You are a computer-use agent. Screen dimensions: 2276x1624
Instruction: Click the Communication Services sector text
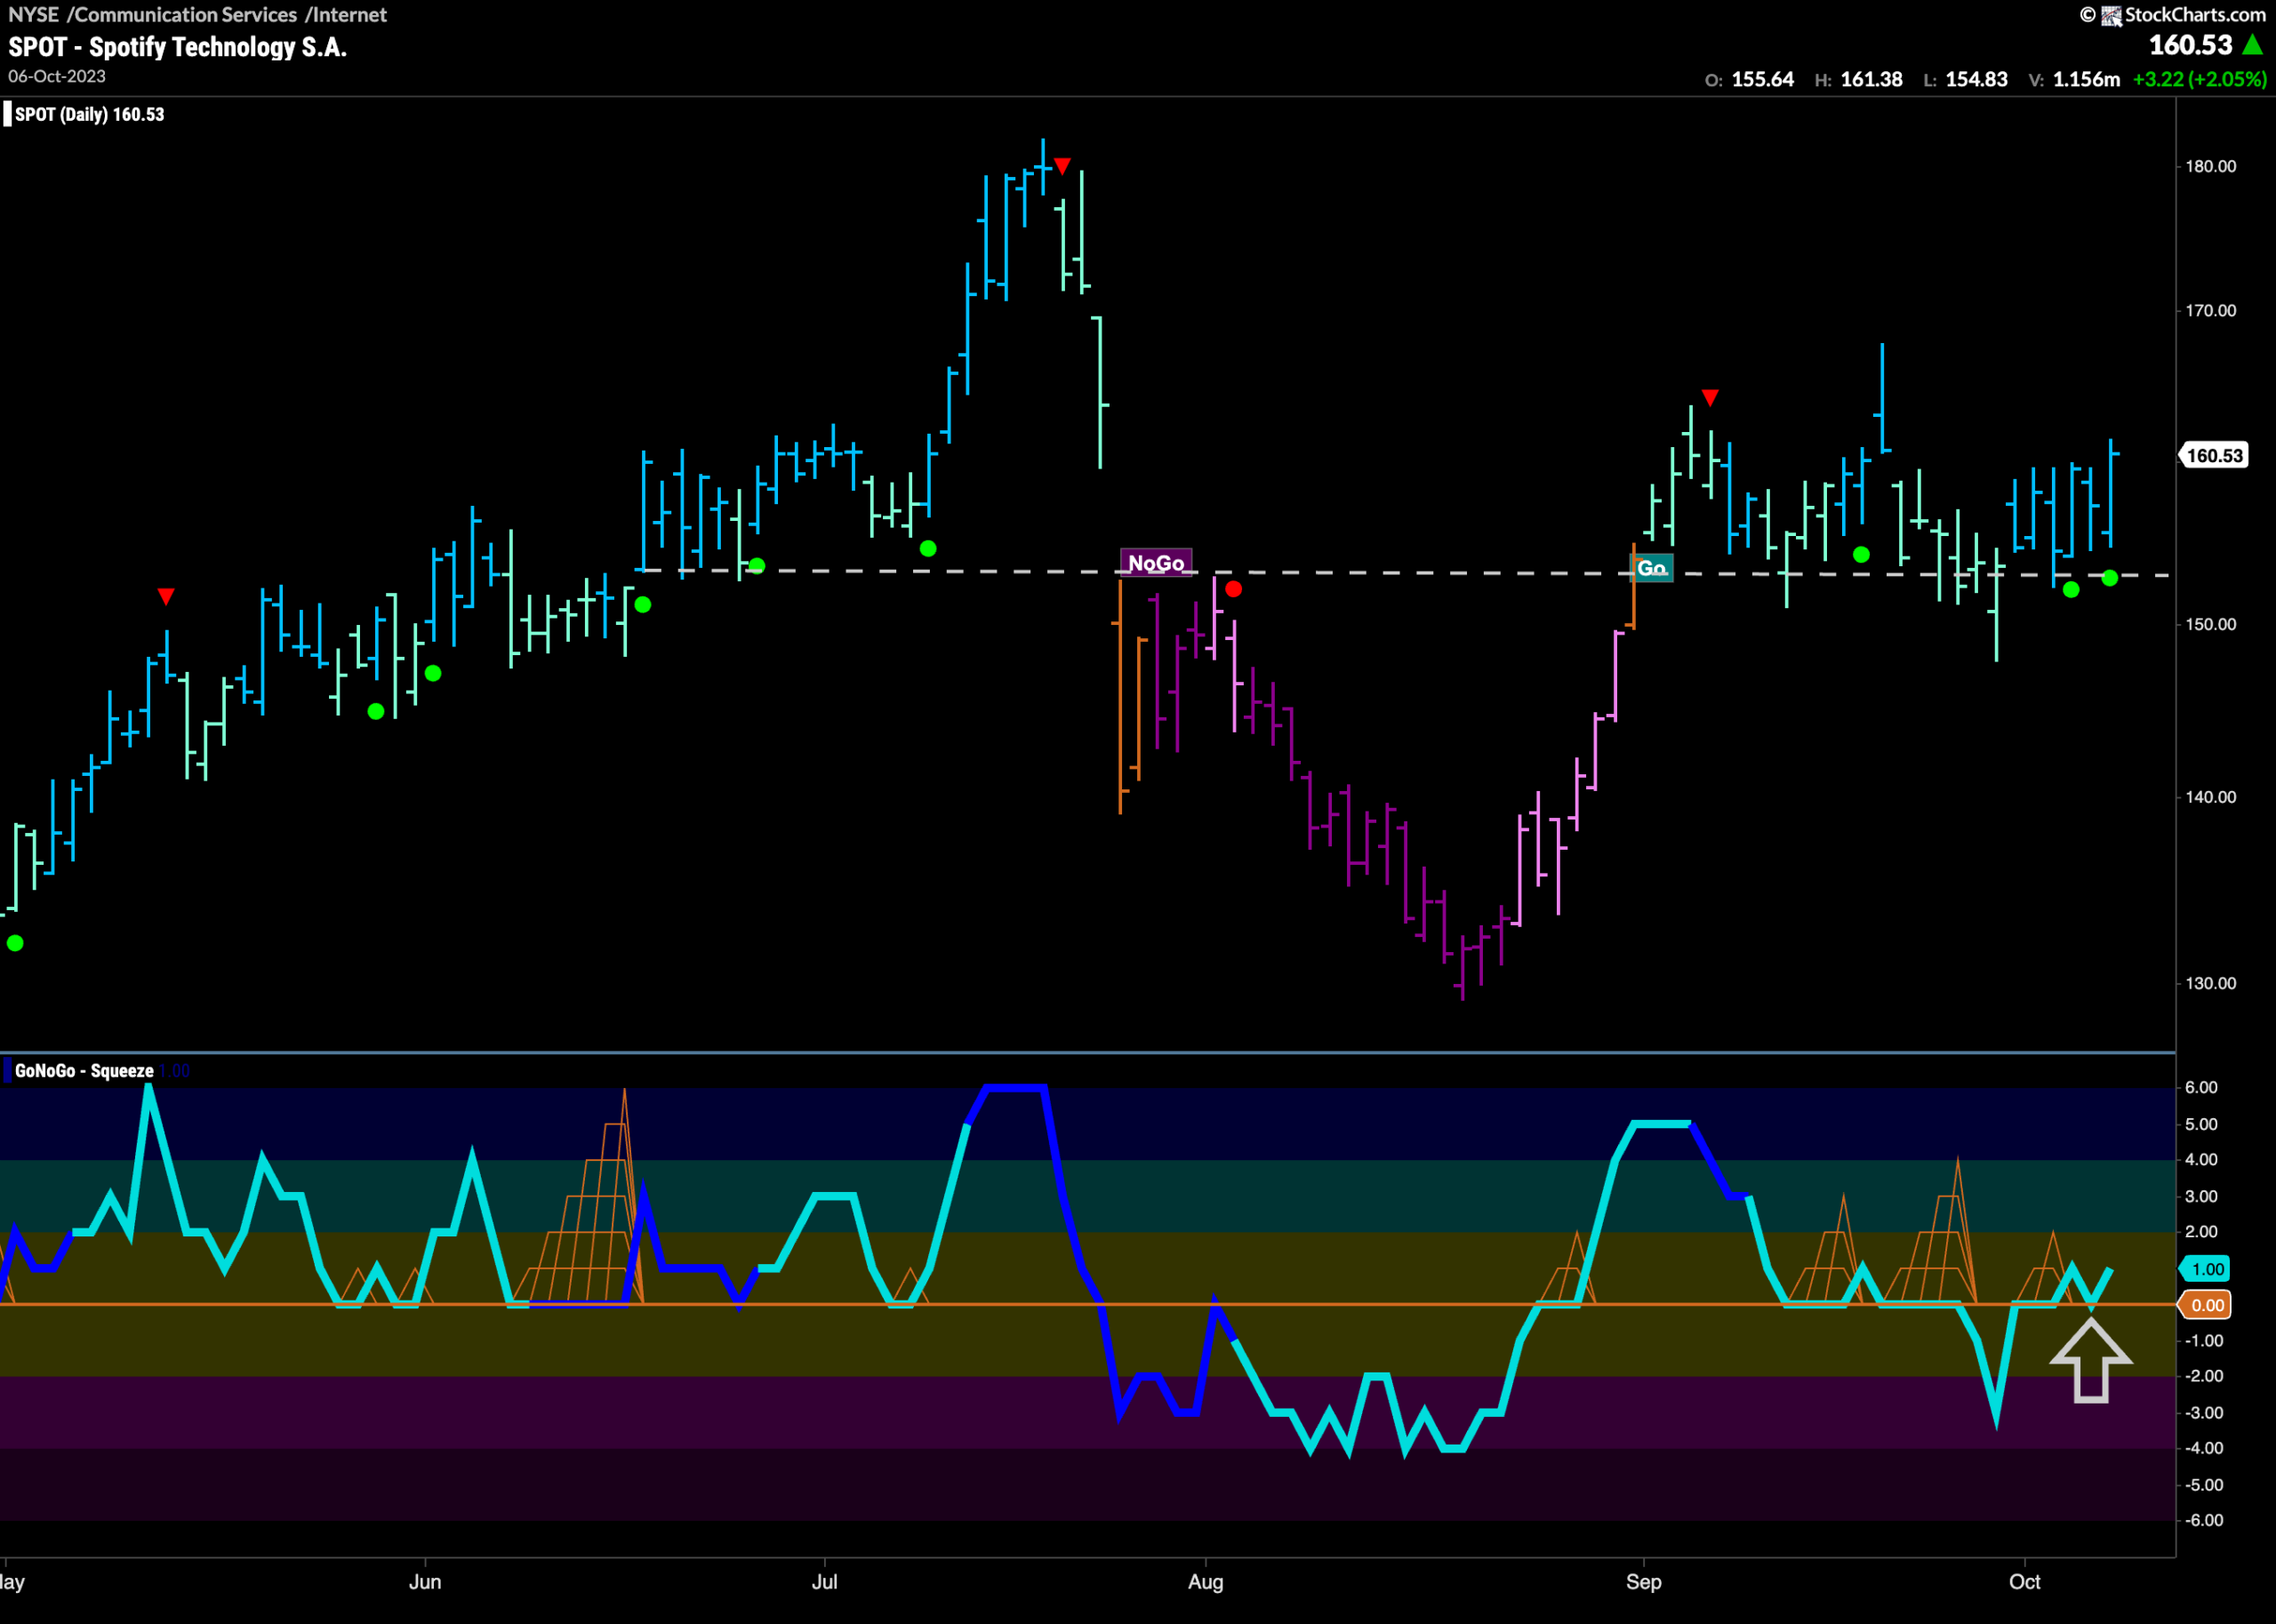click(x=186, y=15)
